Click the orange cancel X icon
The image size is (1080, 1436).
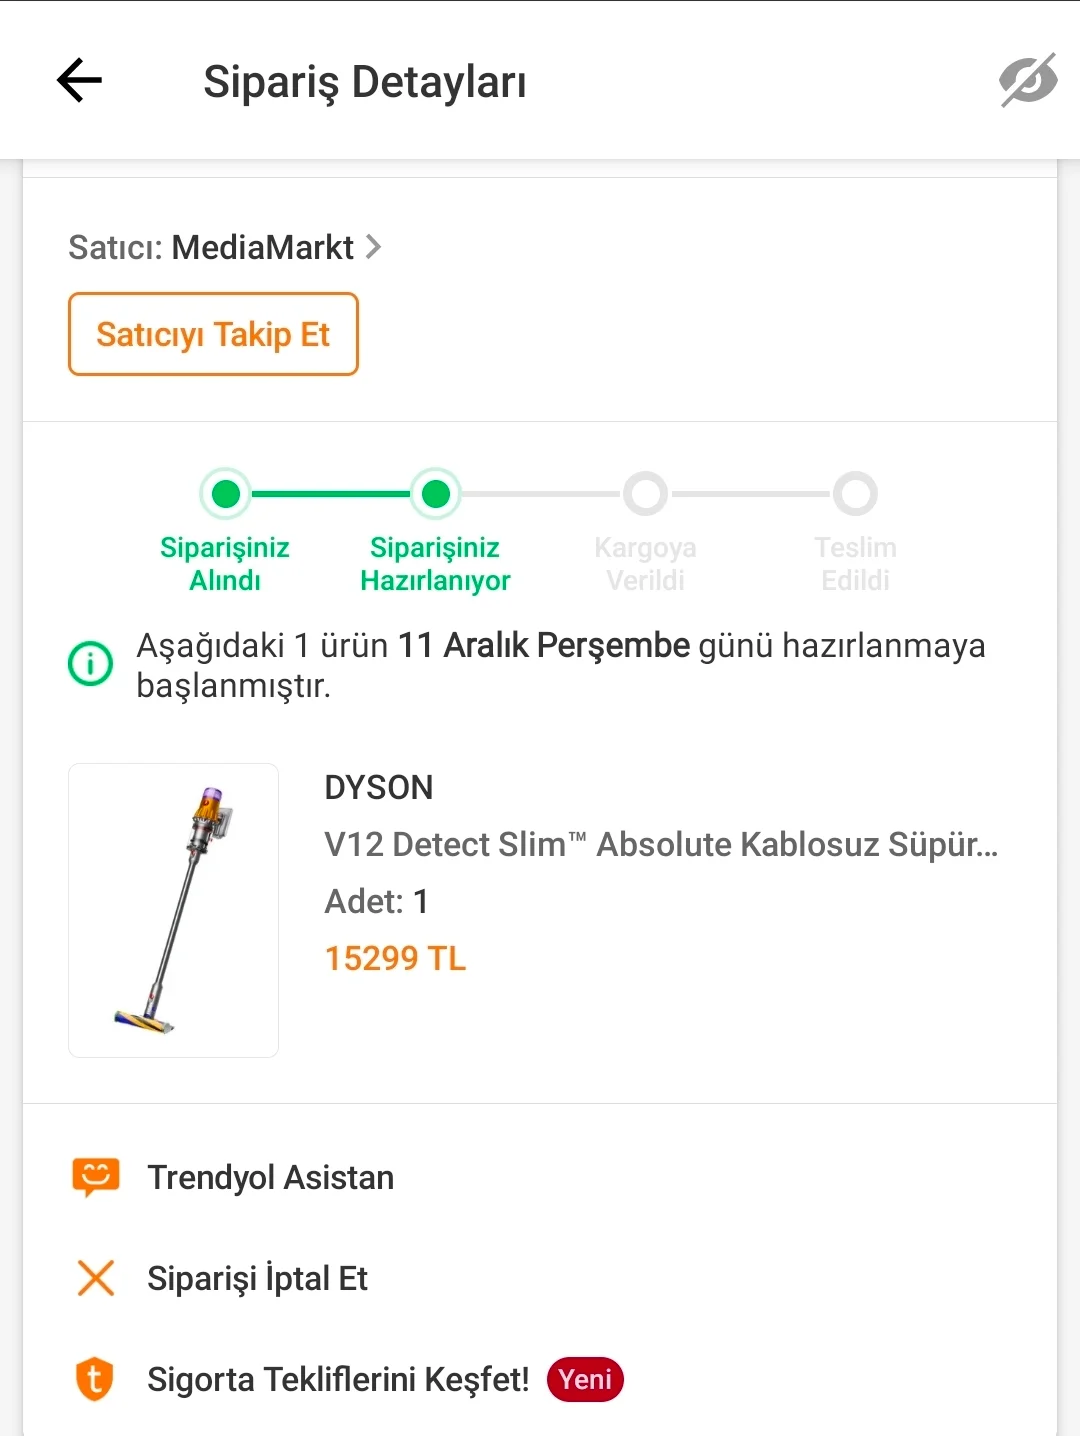(x=96, y=1278)
